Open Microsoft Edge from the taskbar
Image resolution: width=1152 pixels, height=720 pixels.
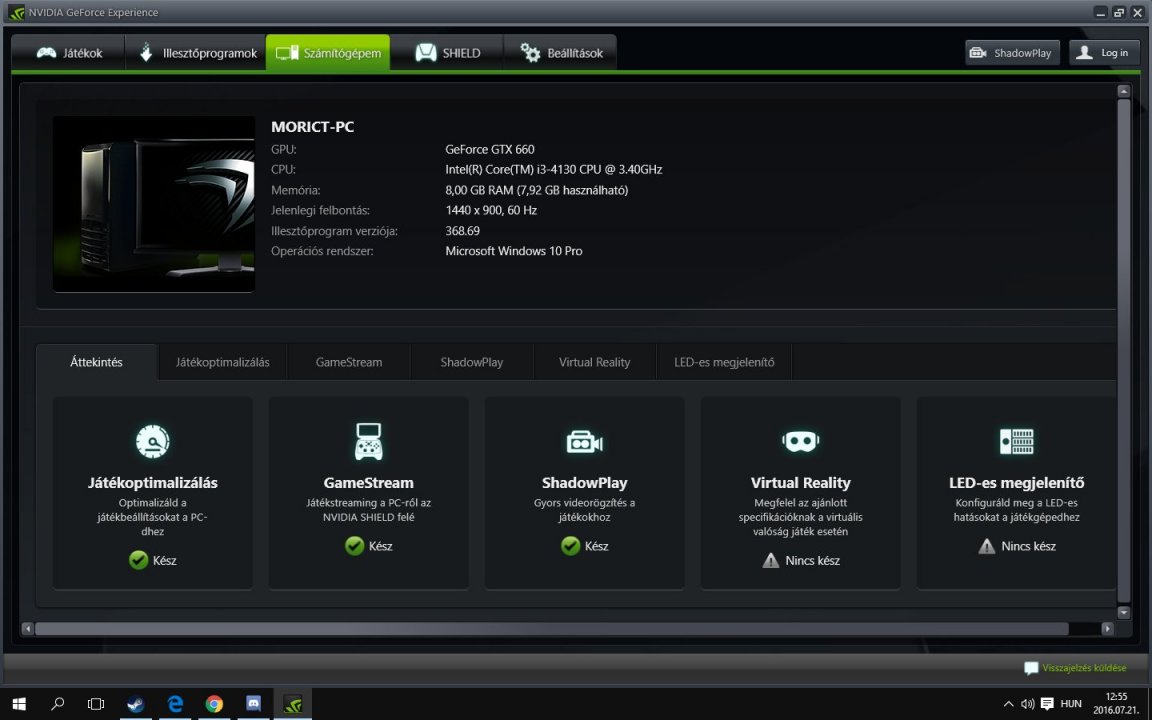pyautogui.click(x=175, y=704)
